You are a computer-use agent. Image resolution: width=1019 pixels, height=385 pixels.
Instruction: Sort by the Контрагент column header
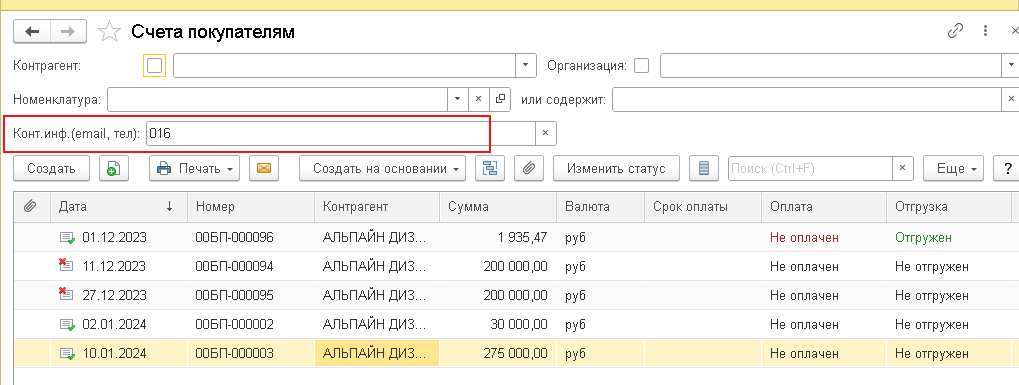click(x=377, y=207)
